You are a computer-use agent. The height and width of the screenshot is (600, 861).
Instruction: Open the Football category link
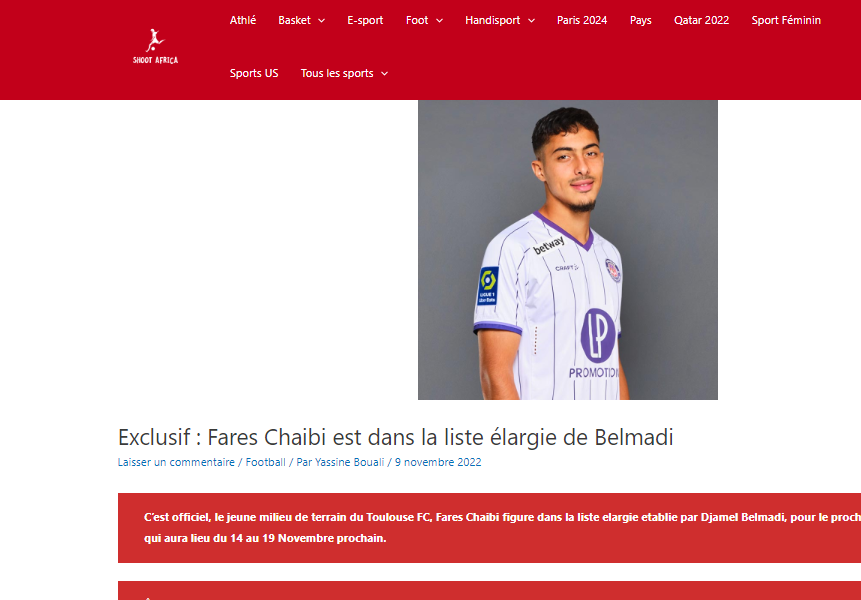point(265,462)
